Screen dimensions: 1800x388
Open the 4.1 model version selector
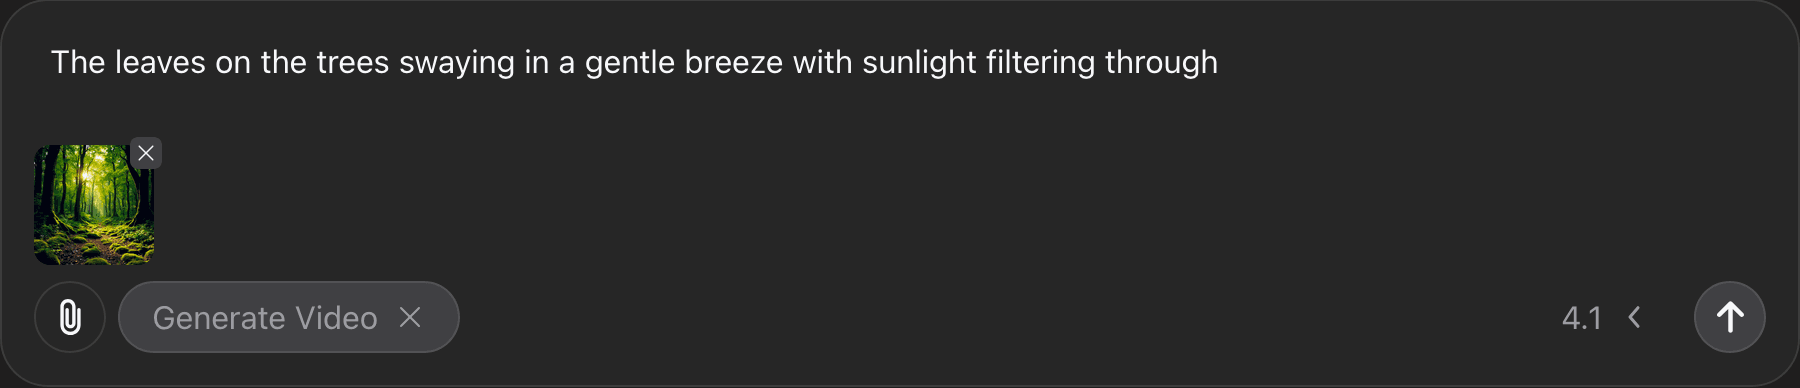1582,318
